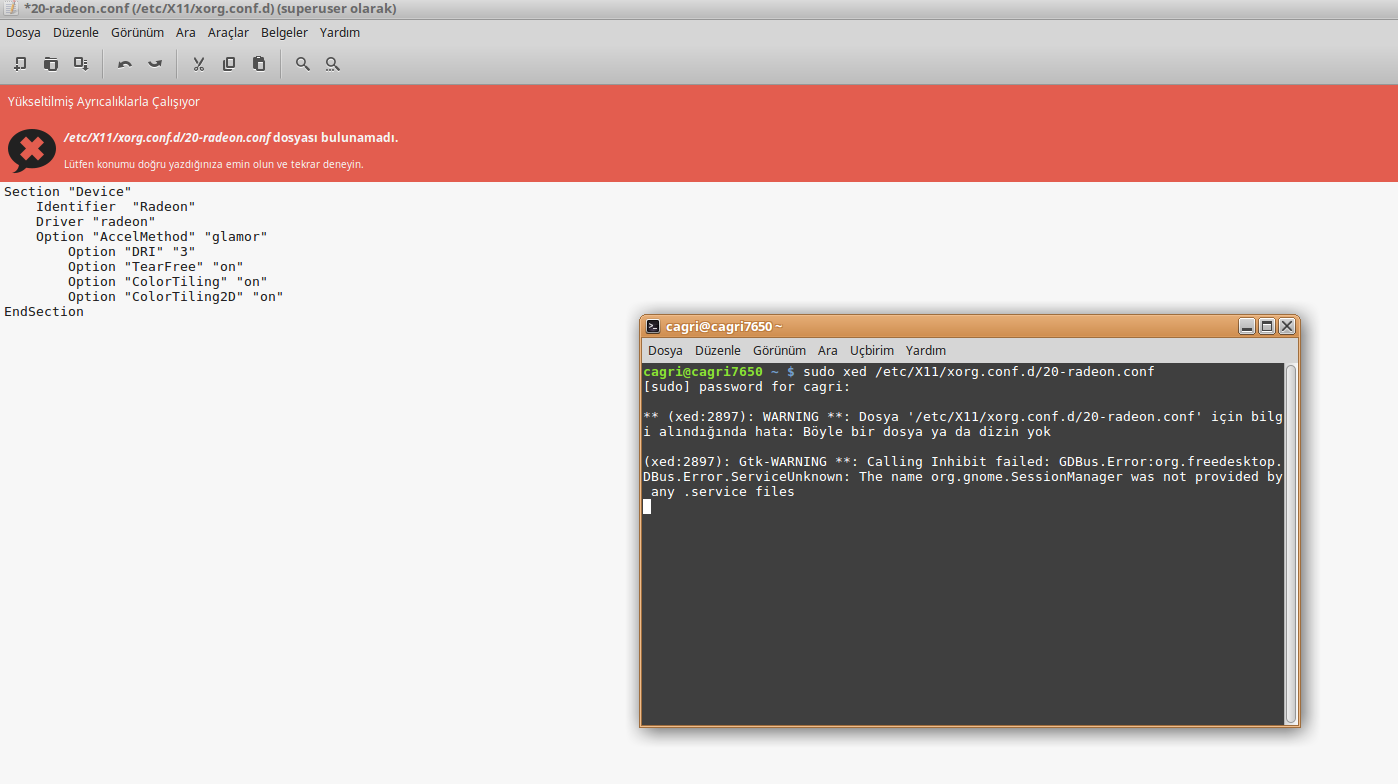
Task: Copy selection using toolbar icon
Action: (229, 64)
